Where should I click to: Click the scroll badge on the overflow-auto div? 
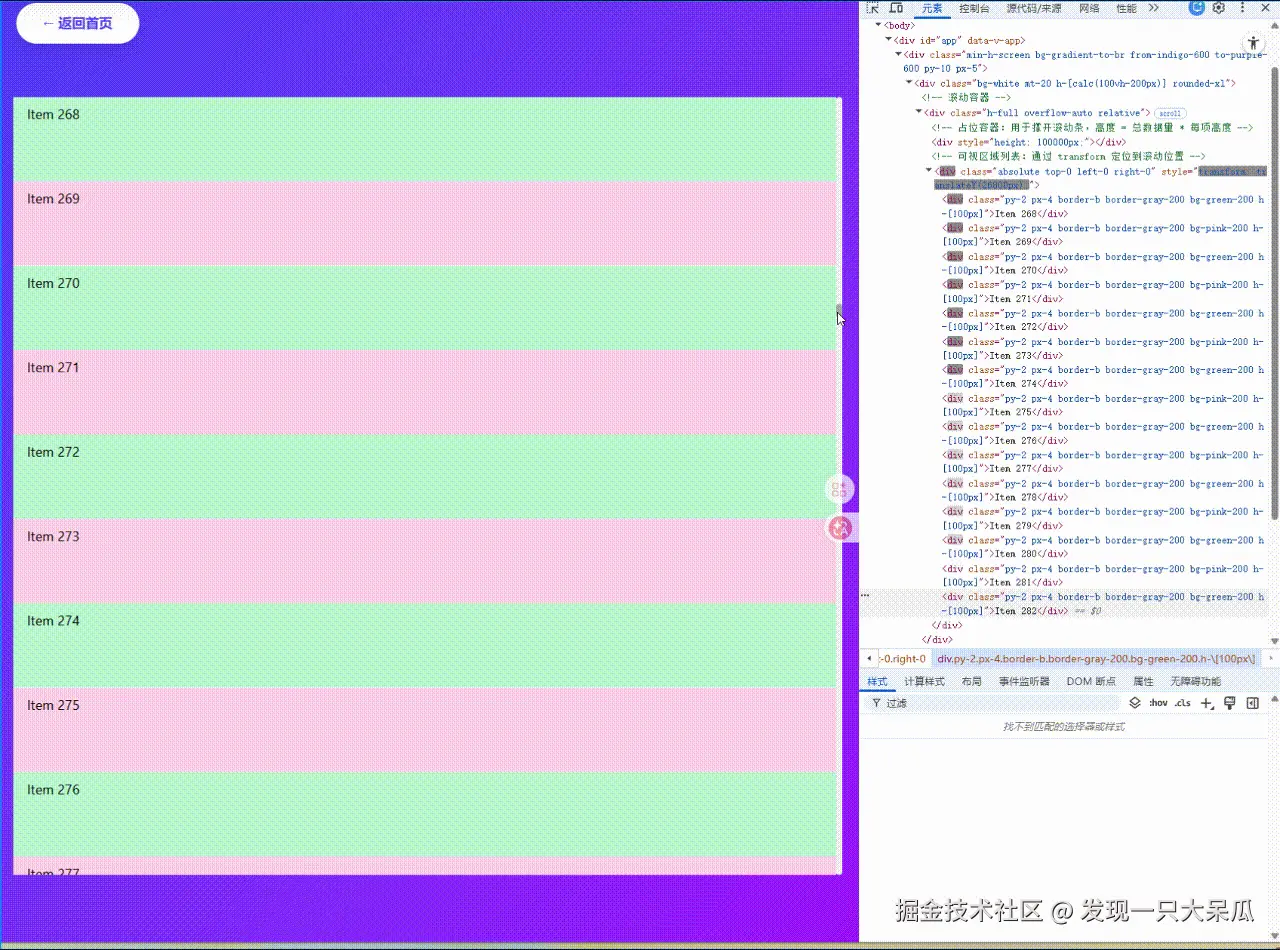[1168, 112]
